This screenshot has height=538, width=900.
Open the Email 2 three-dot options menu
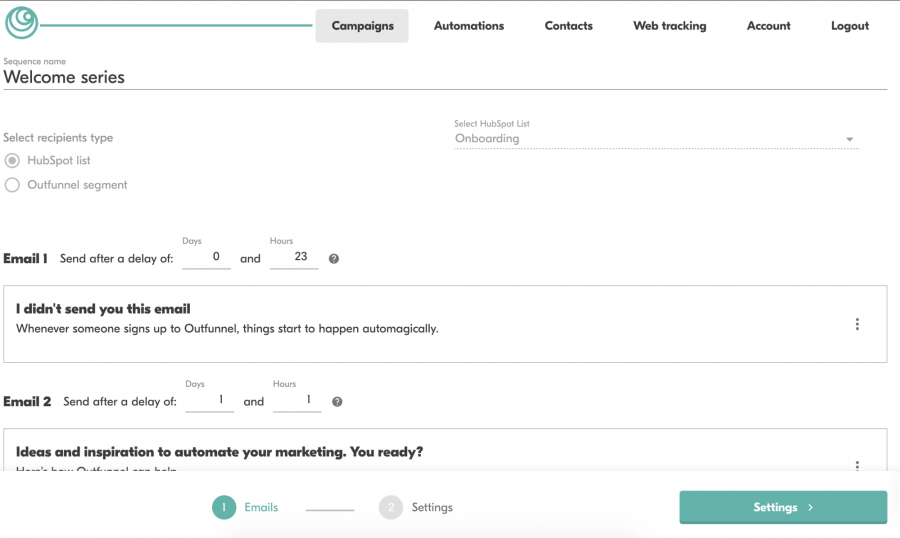coord(857,465)
